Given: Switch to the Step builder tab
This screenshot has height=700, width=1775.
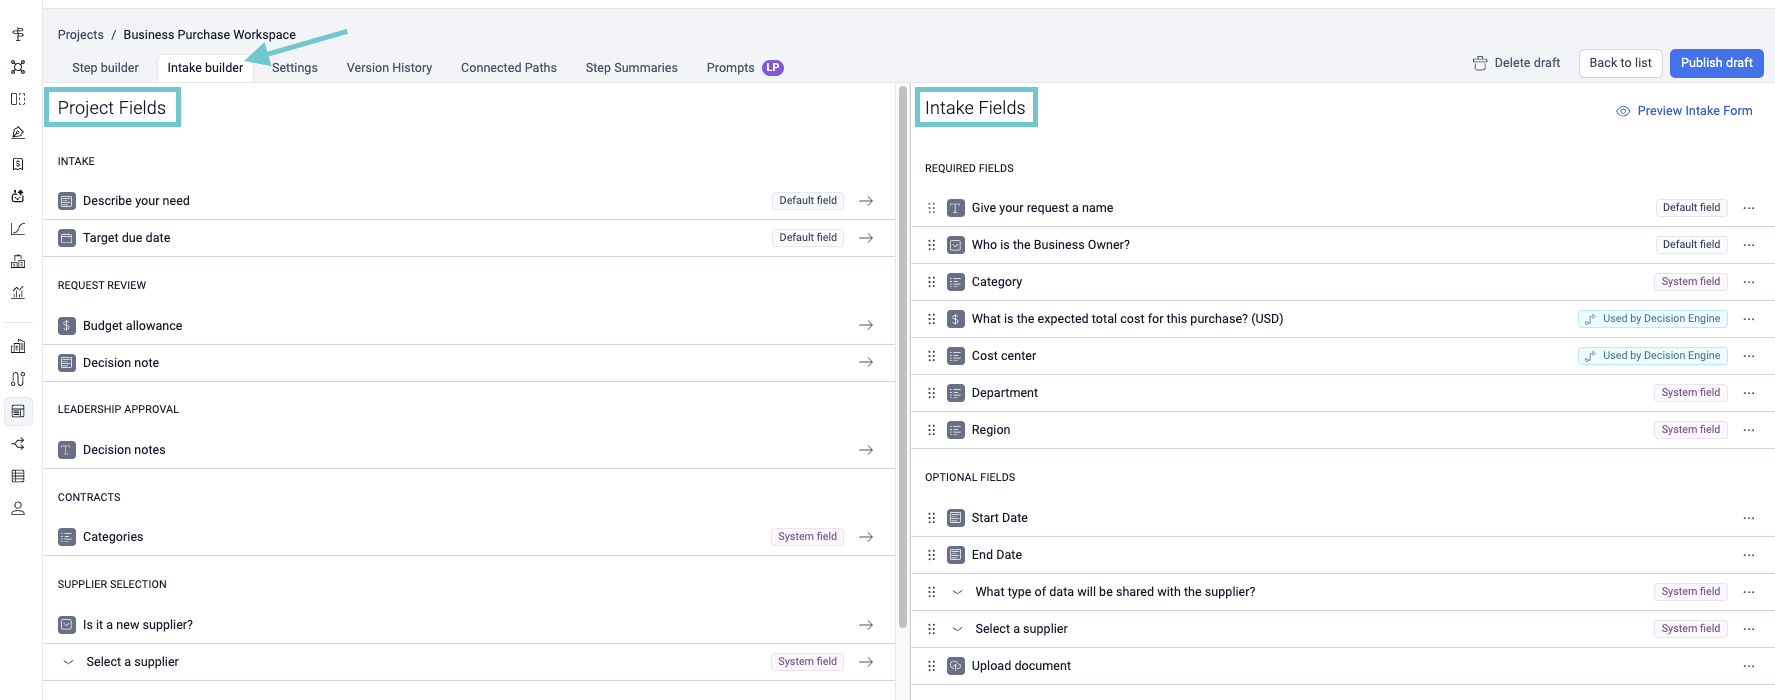Looking at the screenshot, I should 105,68.
